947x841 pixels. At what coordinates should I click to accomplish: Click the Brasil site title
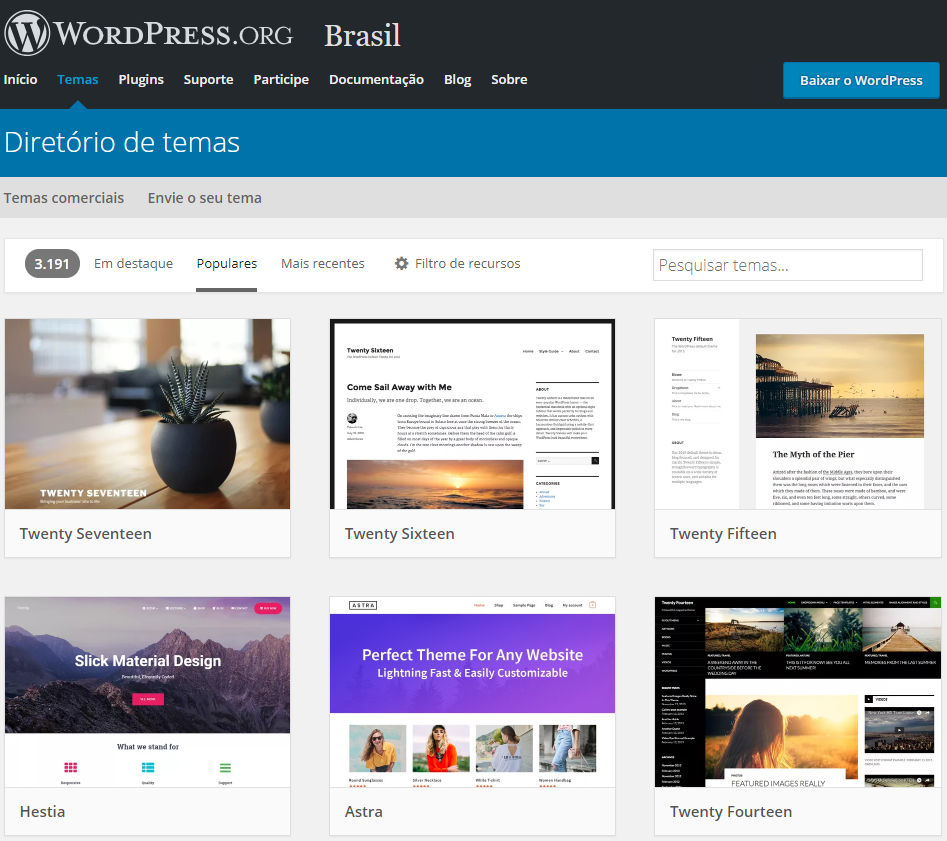tap(362, 35)
